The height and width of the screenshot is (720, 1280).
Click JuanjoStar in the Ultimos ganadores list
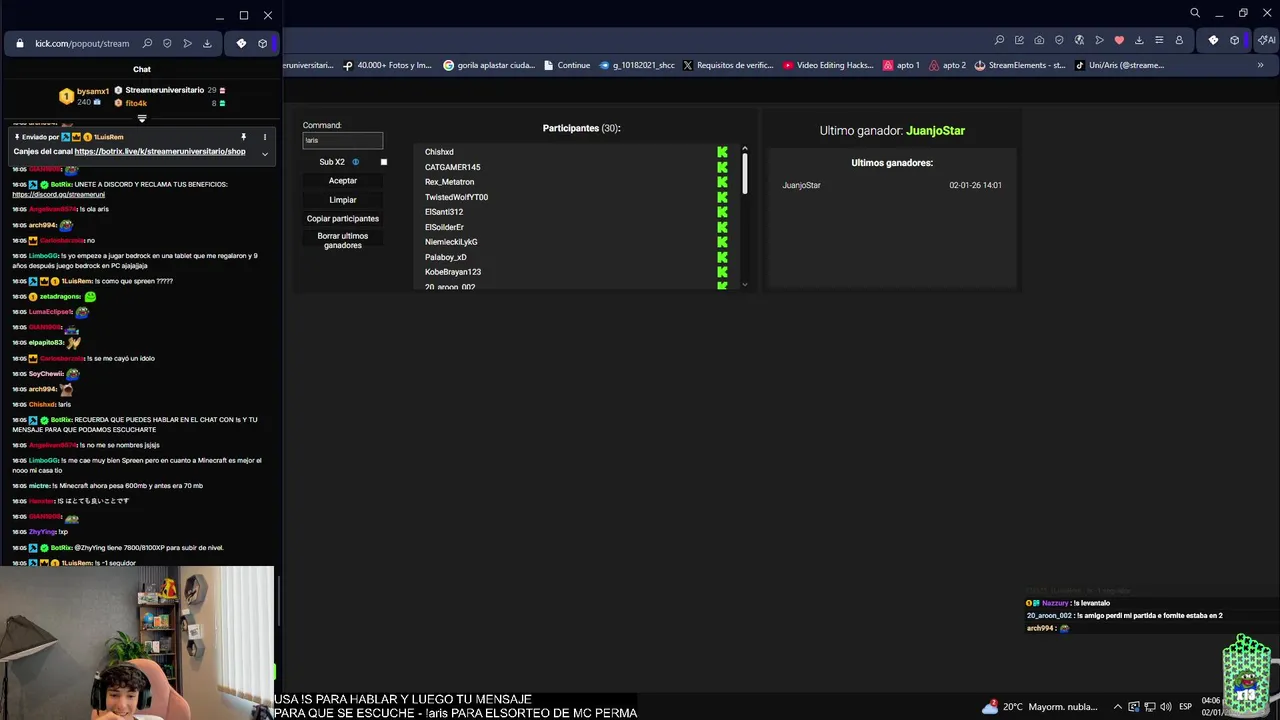click(801, 185)
